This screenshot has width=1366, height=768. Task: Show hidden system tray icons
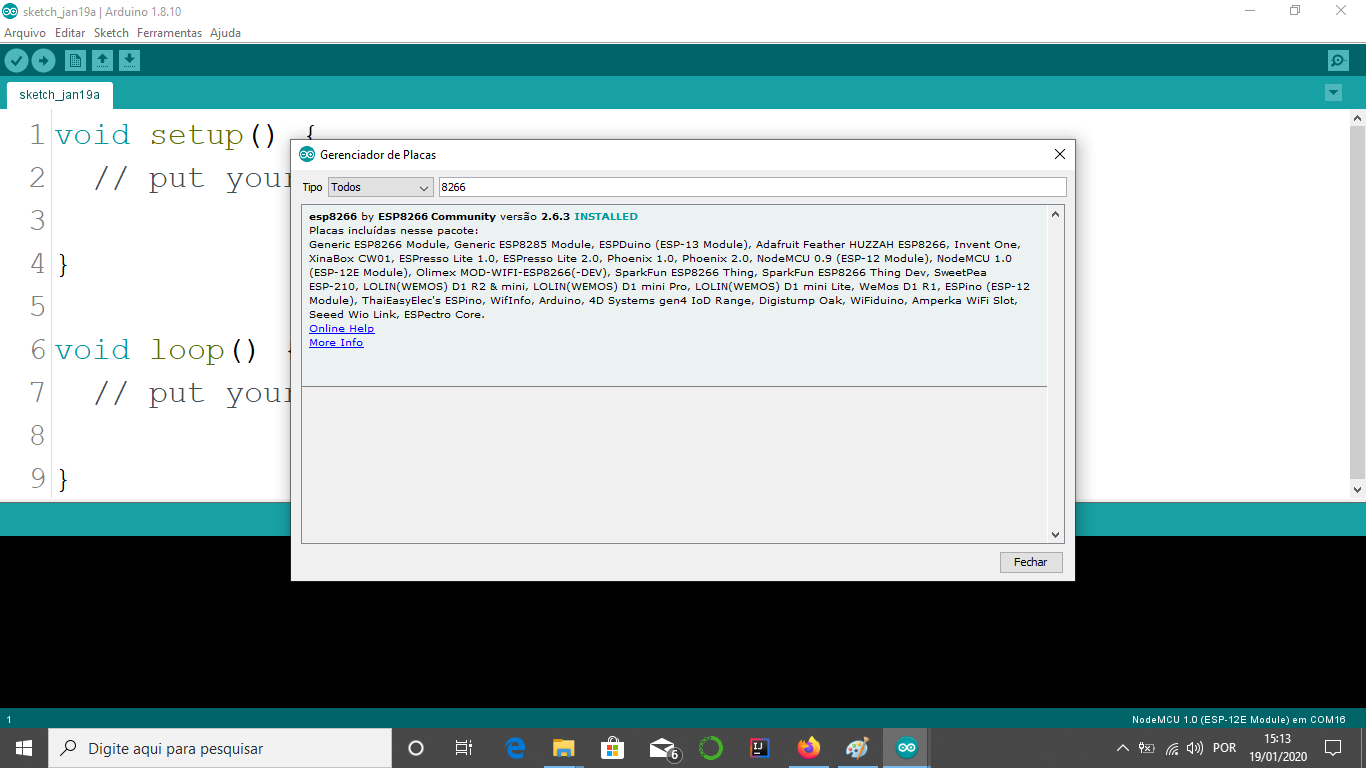pyautogui.click(x=1122, y=748)
